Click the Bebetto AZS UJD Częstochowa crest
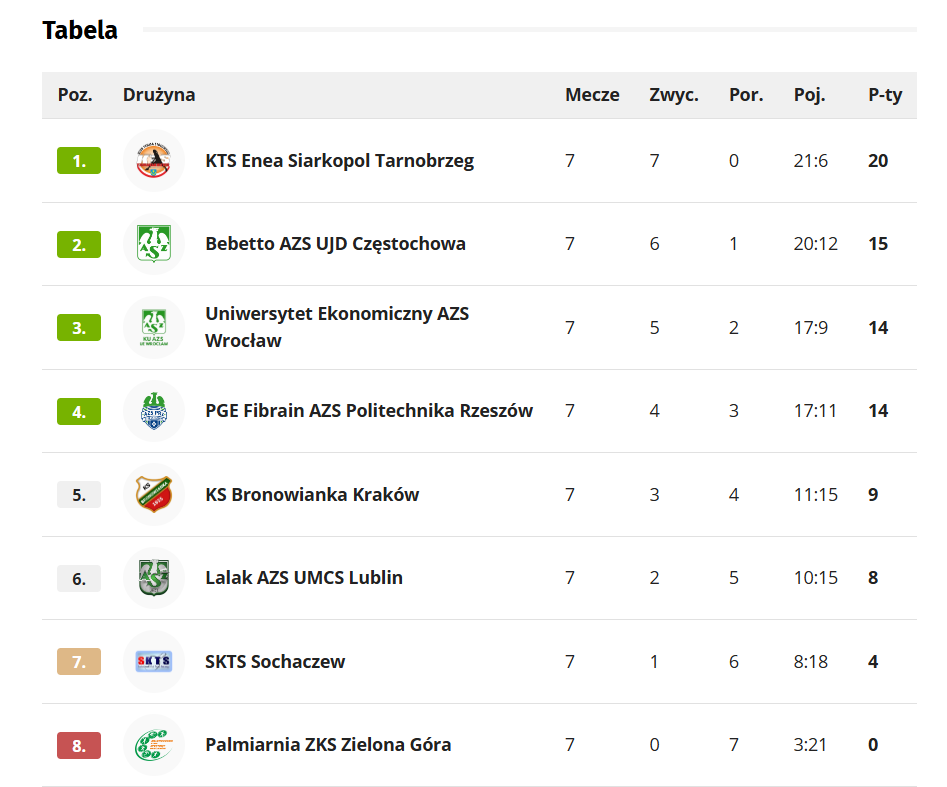Screen dimensions: 947x787 pos(154,244)
